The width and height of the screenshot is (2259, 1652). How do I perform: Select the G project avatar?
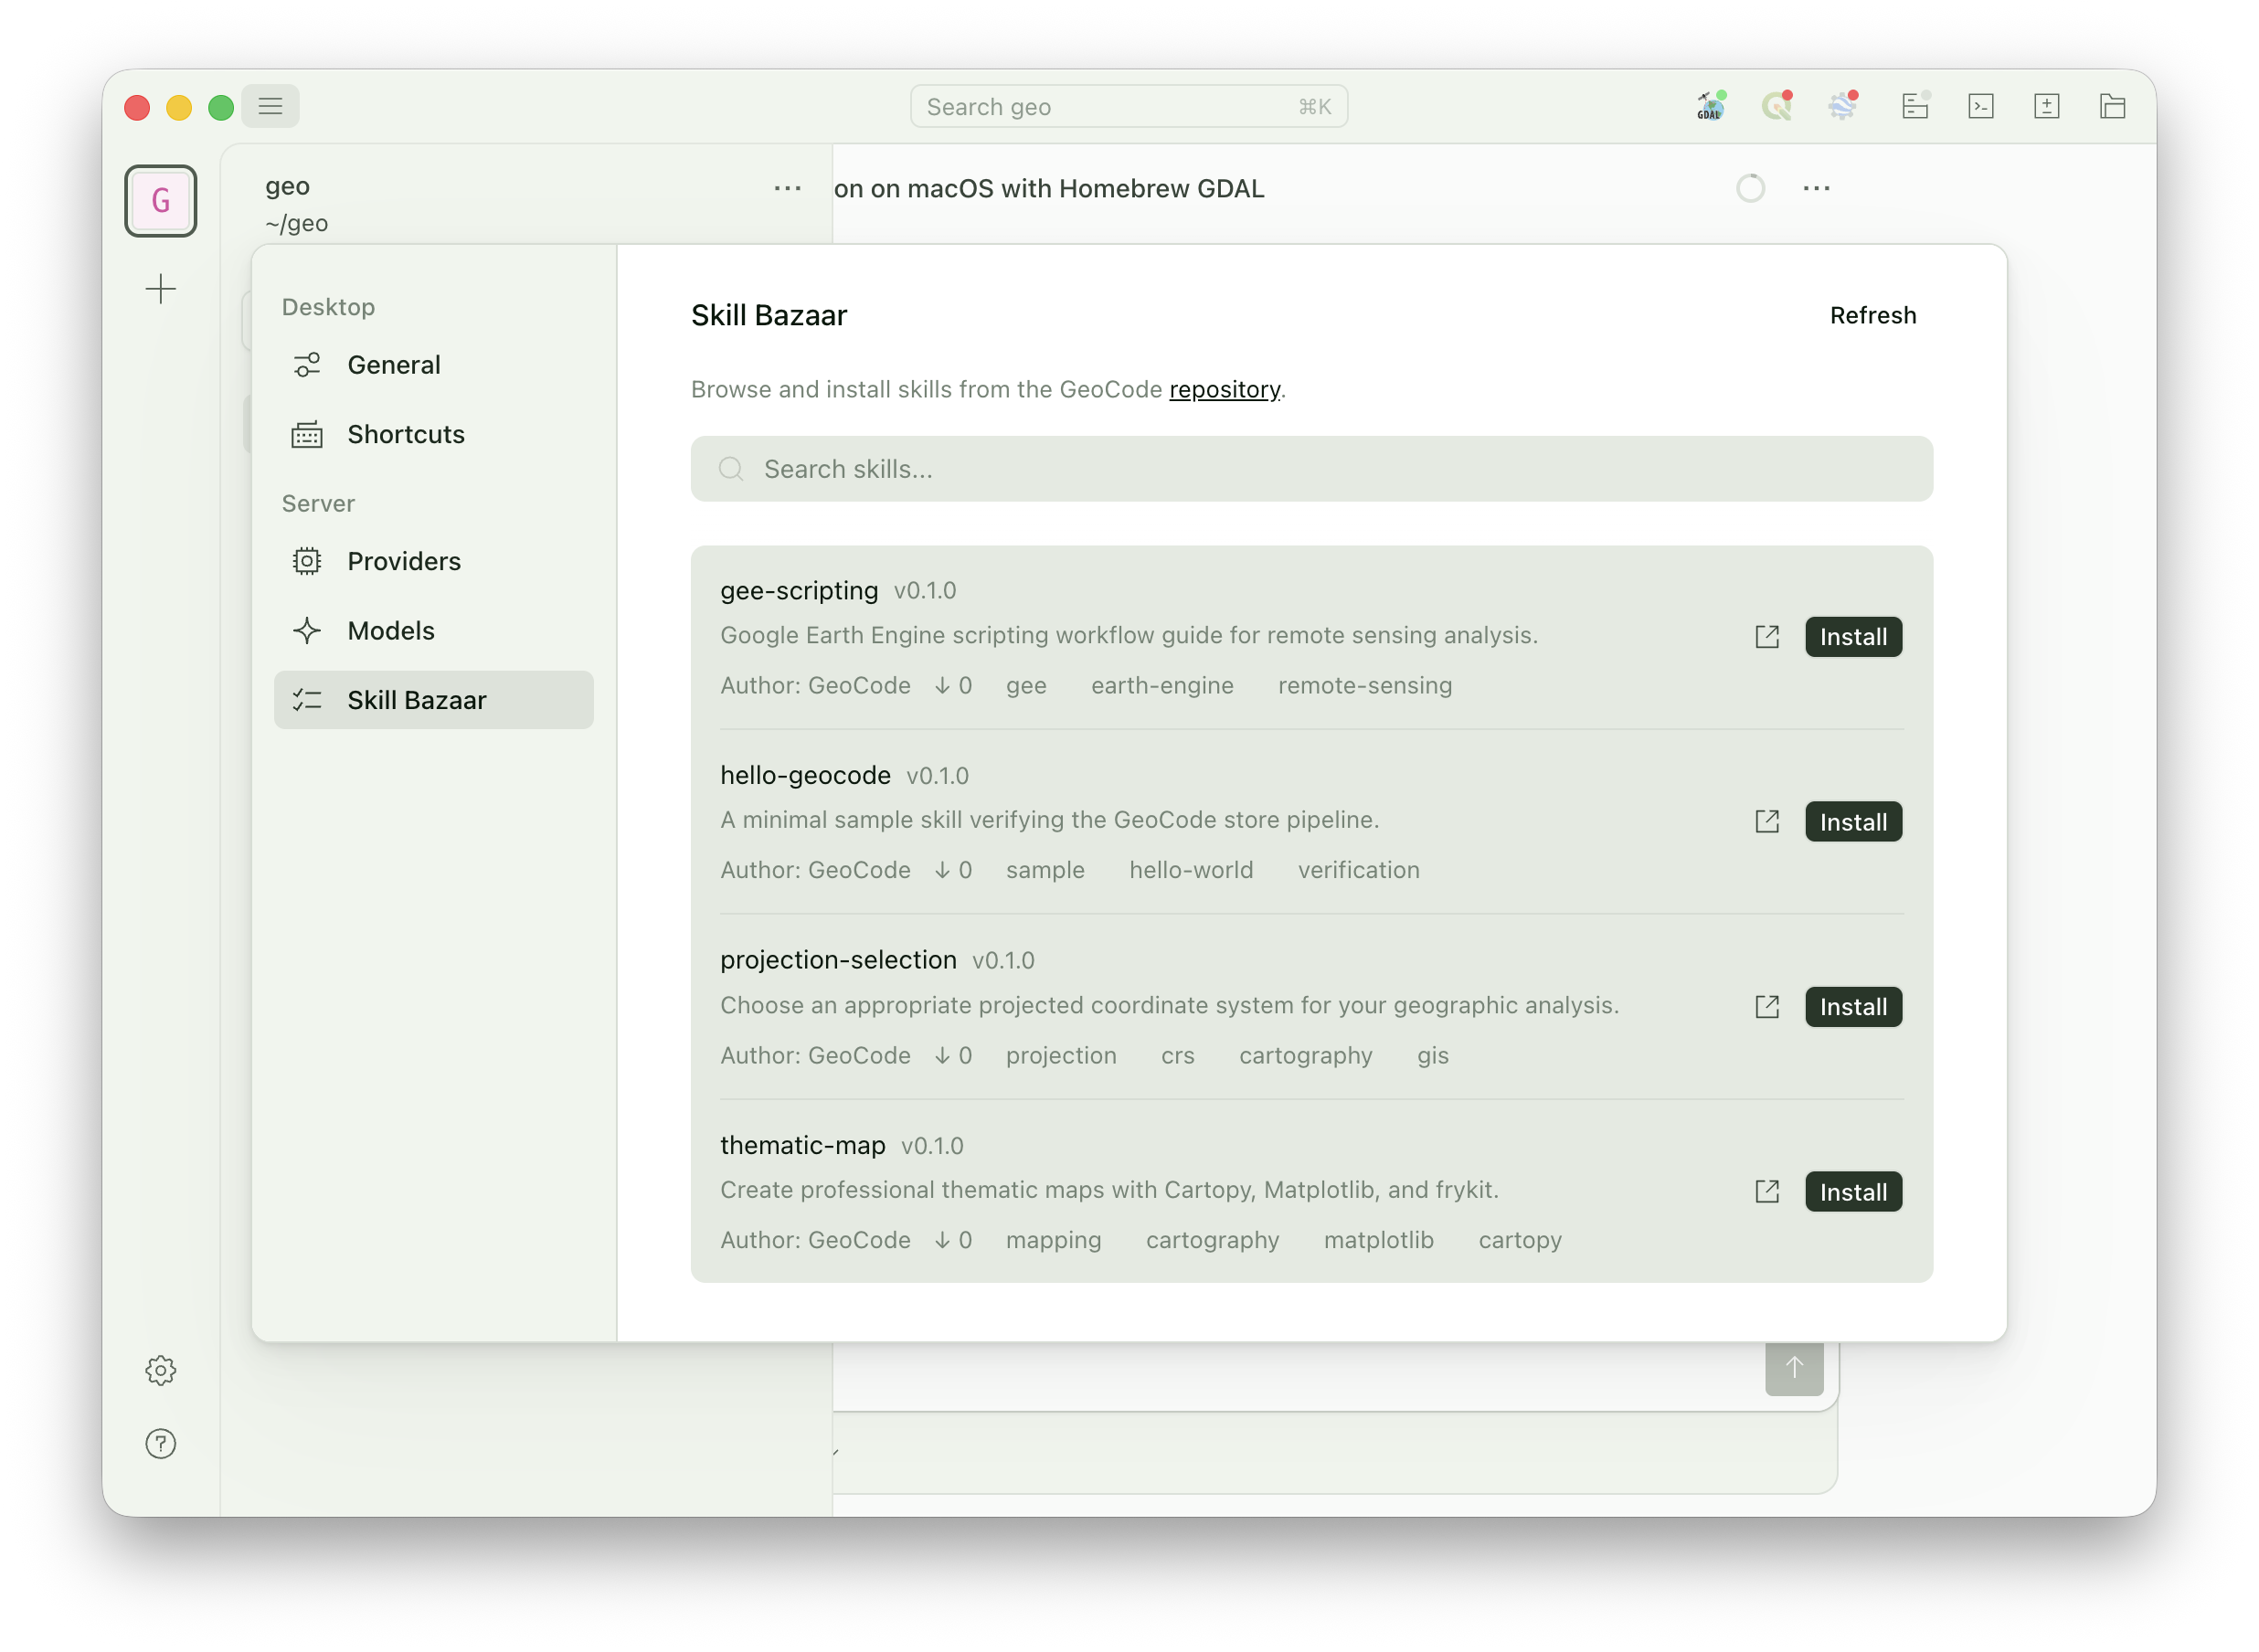[161, 201]
